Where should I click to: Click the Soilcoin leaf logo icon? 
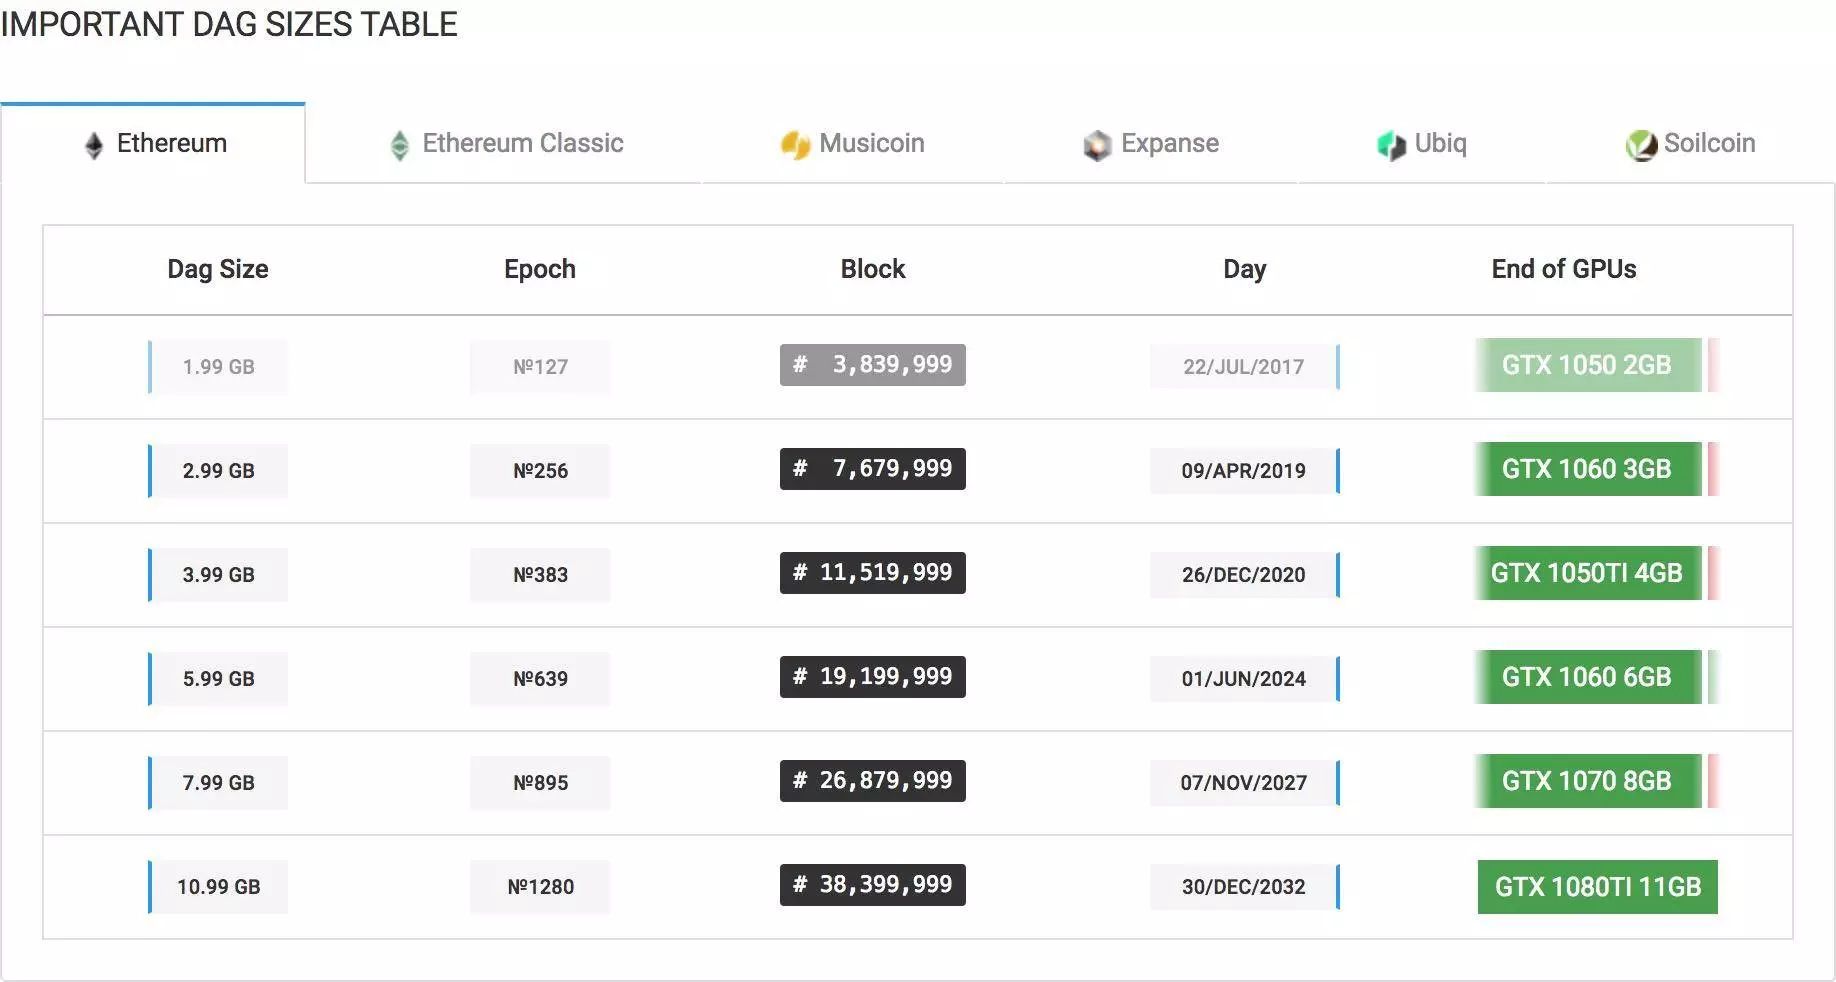(x=1641, y=145)
